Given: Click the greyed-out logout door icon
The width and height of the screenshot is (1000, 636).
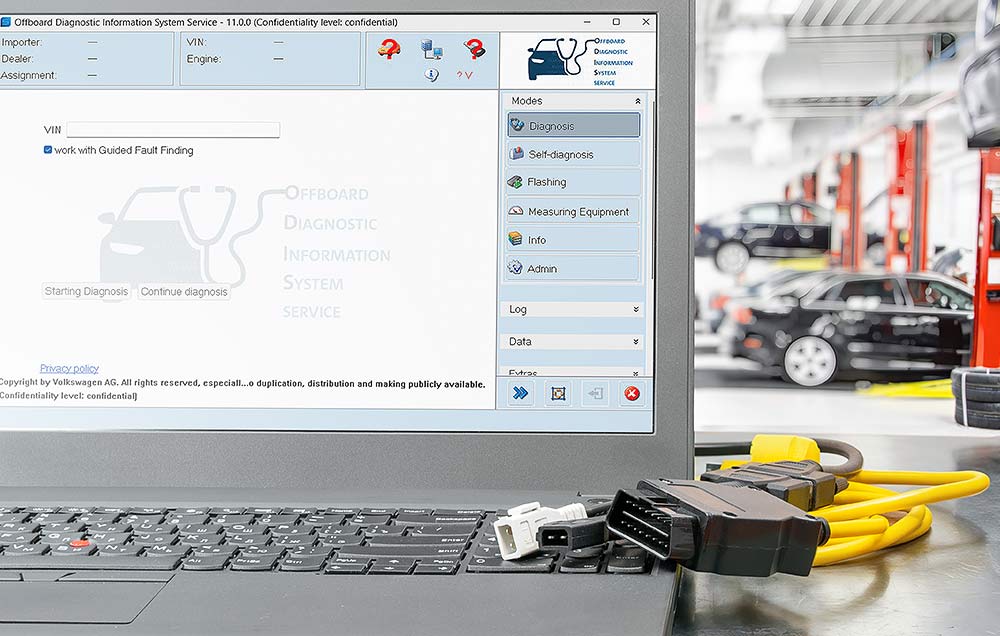Looking at the screenshot, I should click(595, 393).
